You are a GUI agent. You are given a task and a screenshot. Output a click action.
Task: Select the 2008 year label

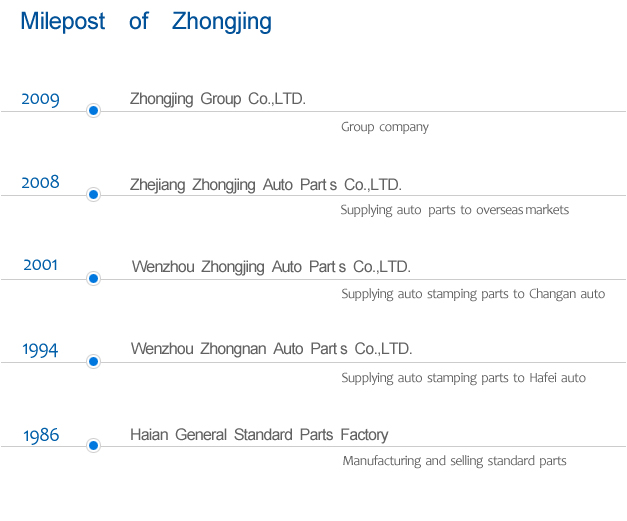coord(41,182)
